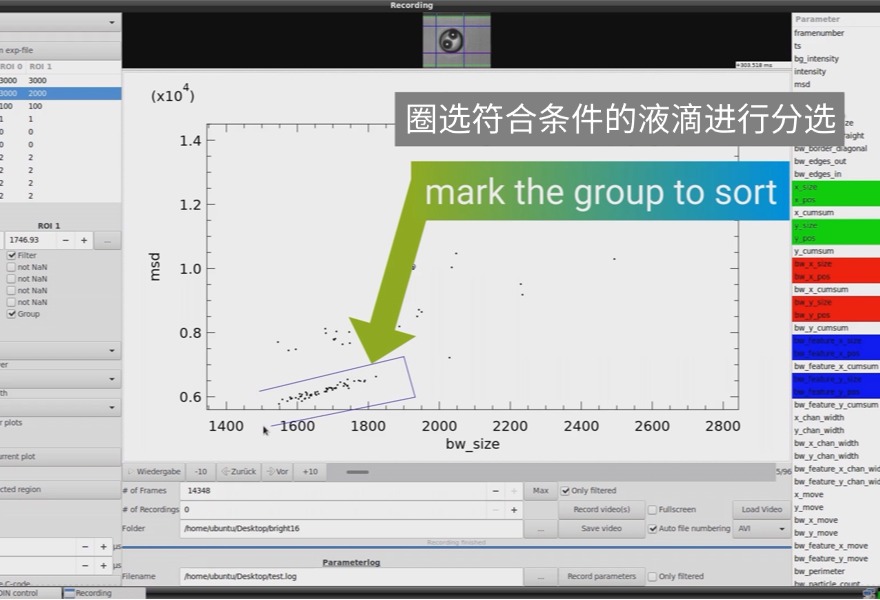Browse for the Folder path with the ... button
The width and height of the screenshot is (880, 600).
click(540, 529)
